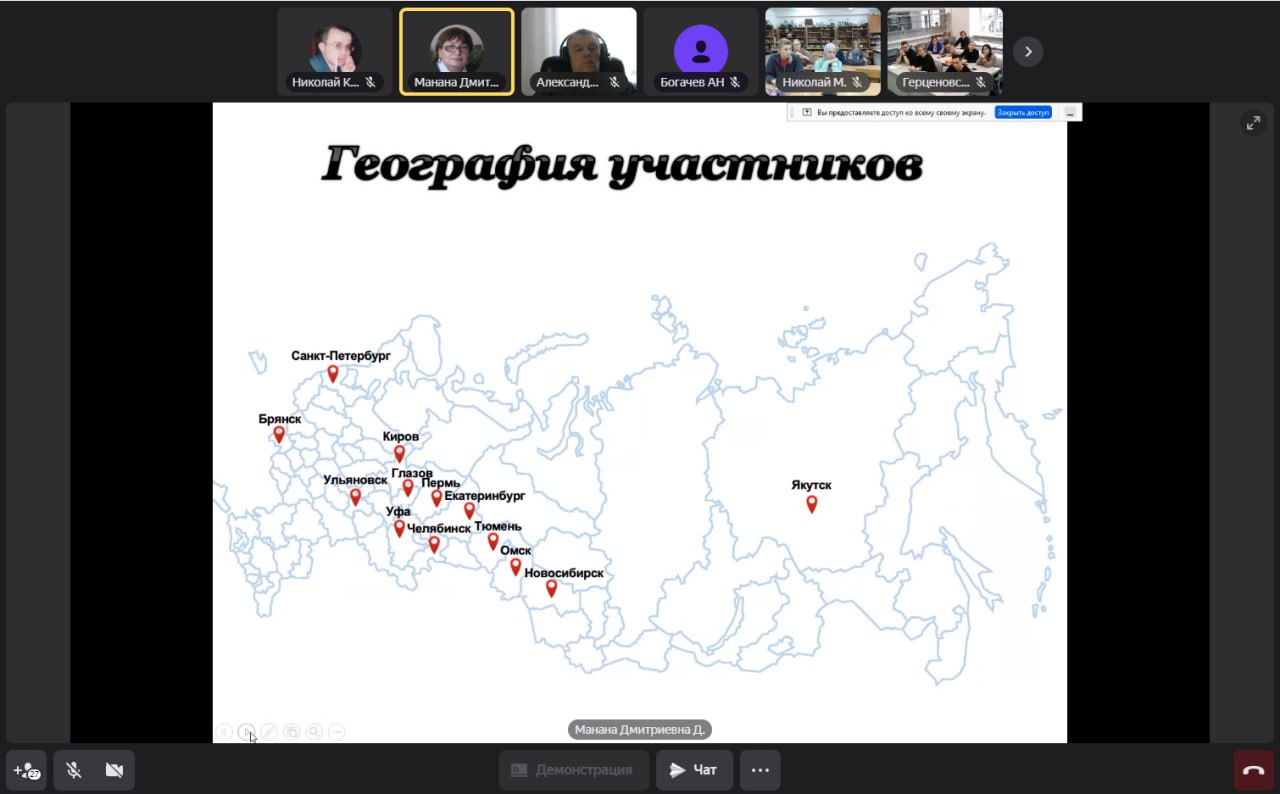Turn on the camera in the call bar
The width and height of the screenshot is (1280, 794).
point(114,770)
